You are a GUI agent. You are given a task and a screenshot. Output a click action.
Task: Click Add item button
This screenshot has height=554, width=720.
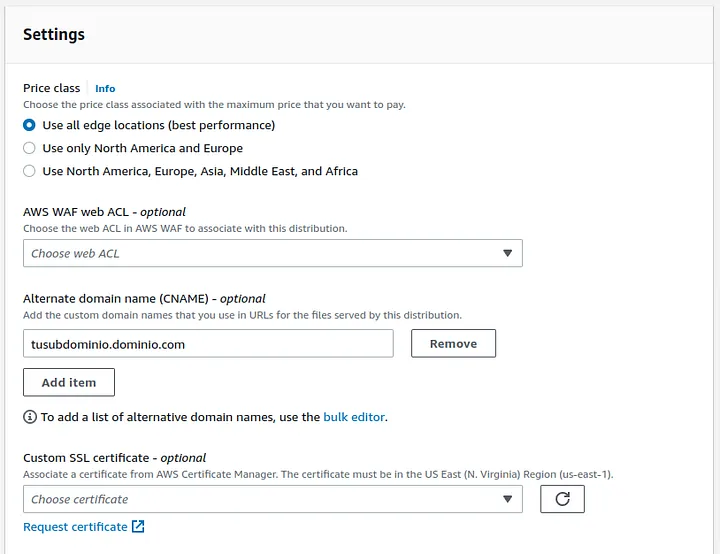69,382
